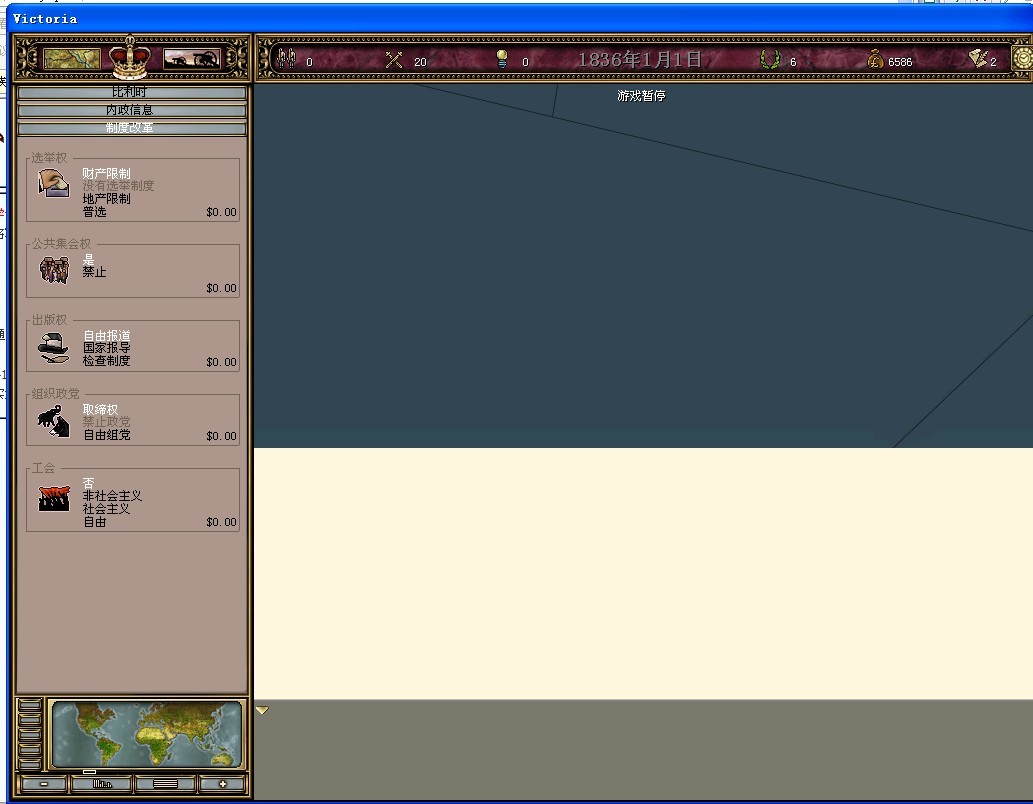Open the 制度改革 tab

point(132,128)
